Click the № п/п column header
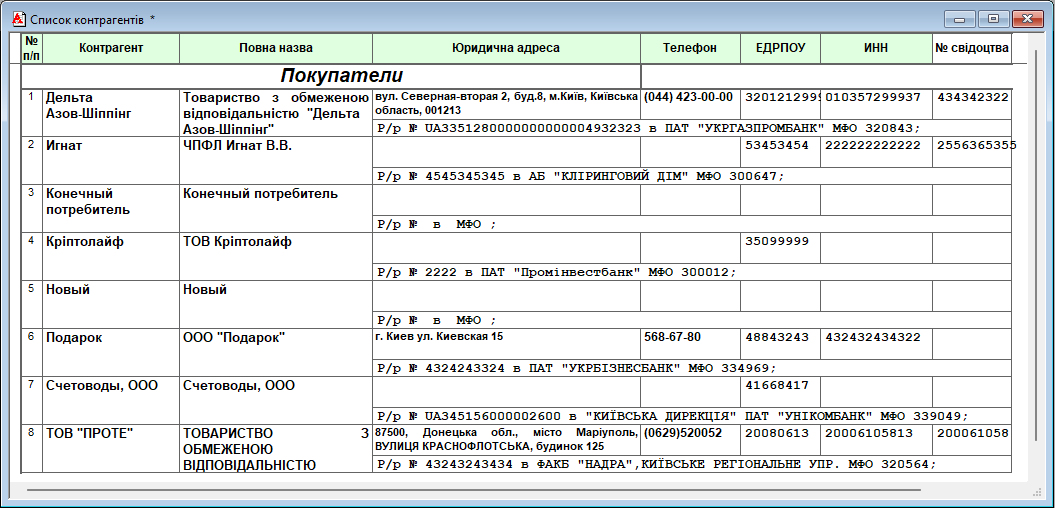Image resolution: width=1055 pixels, height=508 pixels. tap(32, 48)
